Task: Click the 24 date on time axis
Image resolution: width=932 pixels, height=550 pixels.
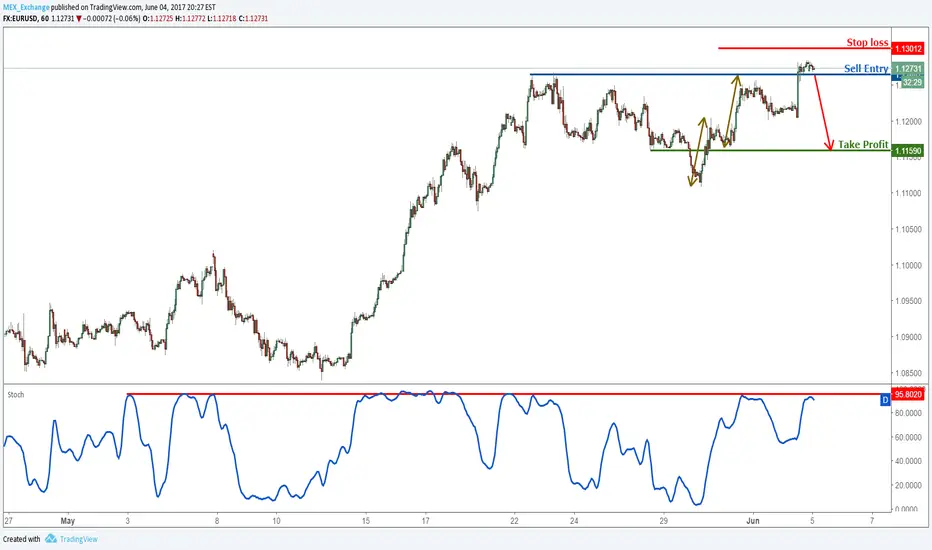Action: pos(574,521)
